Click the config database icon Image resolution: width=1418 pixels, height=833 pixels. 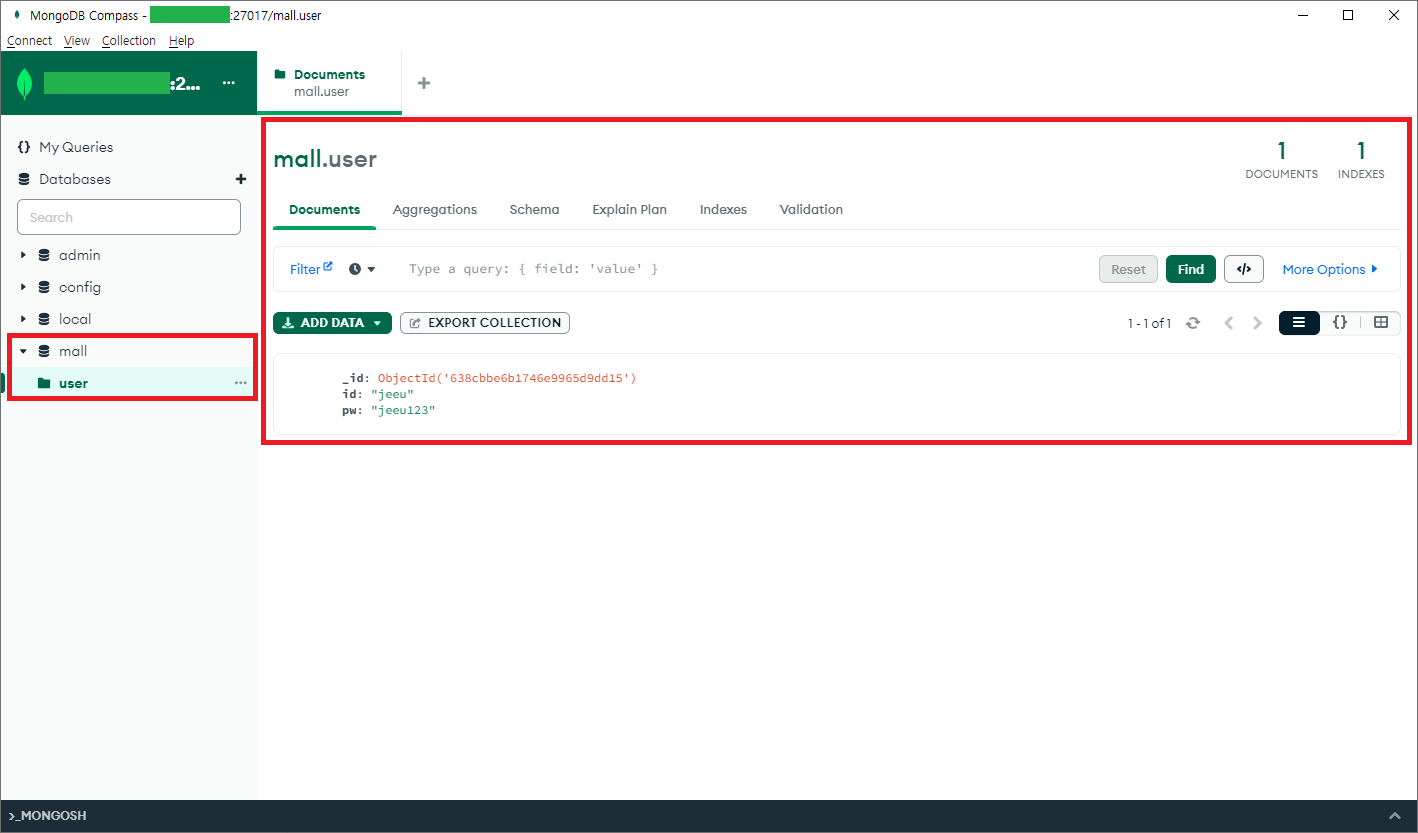(44, 287)
